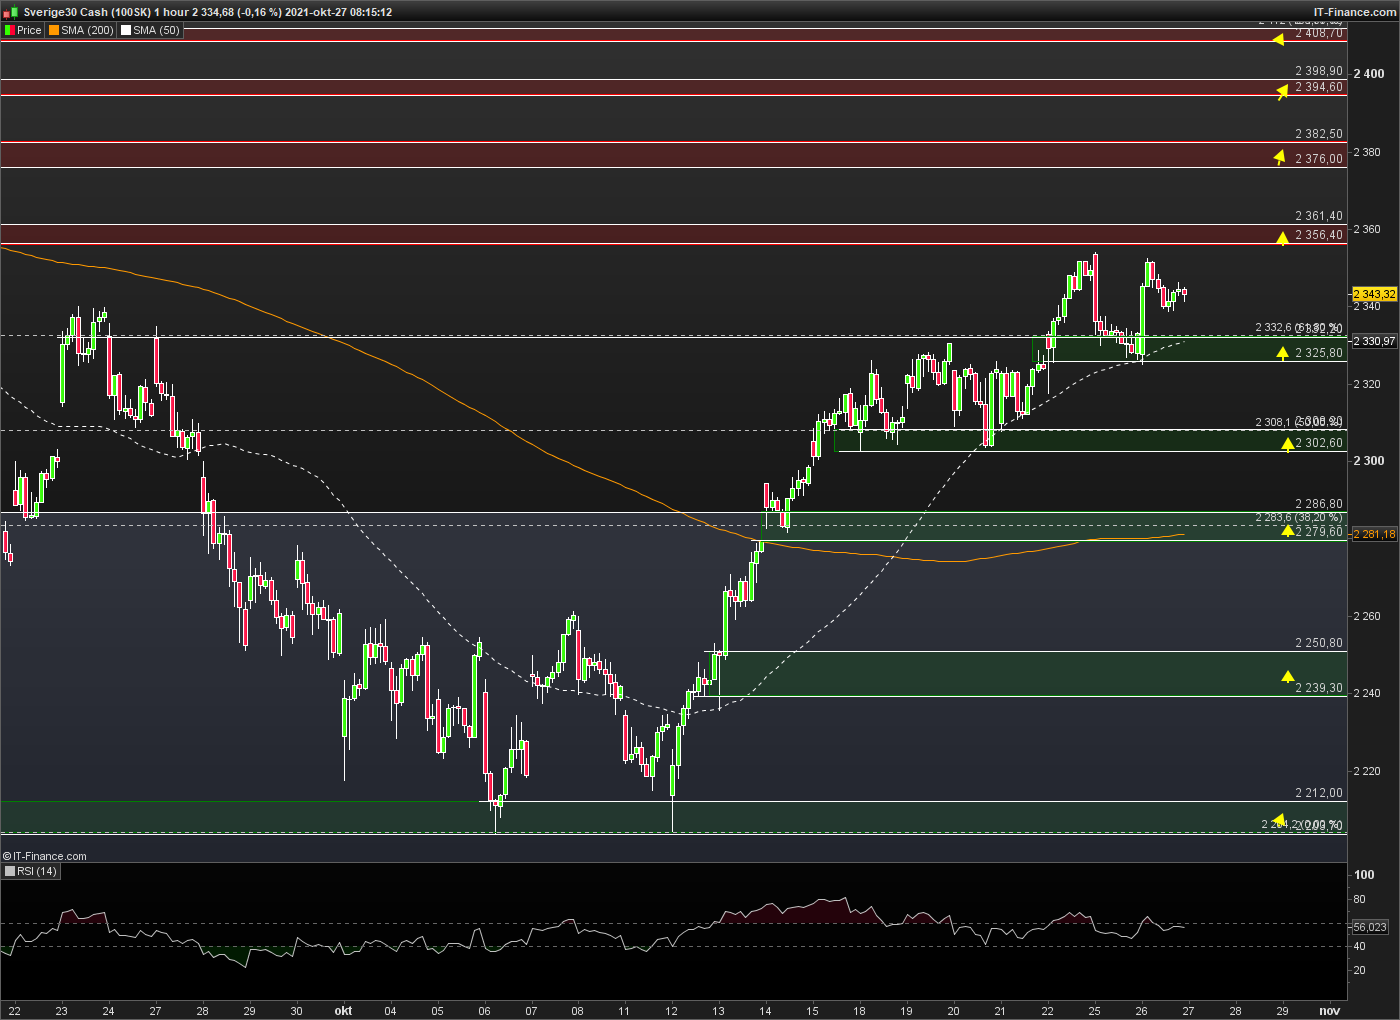This screenshot has height=1020, width=1400.
Task: Click the 2 361,40 level label
Action: [1319, 216]
